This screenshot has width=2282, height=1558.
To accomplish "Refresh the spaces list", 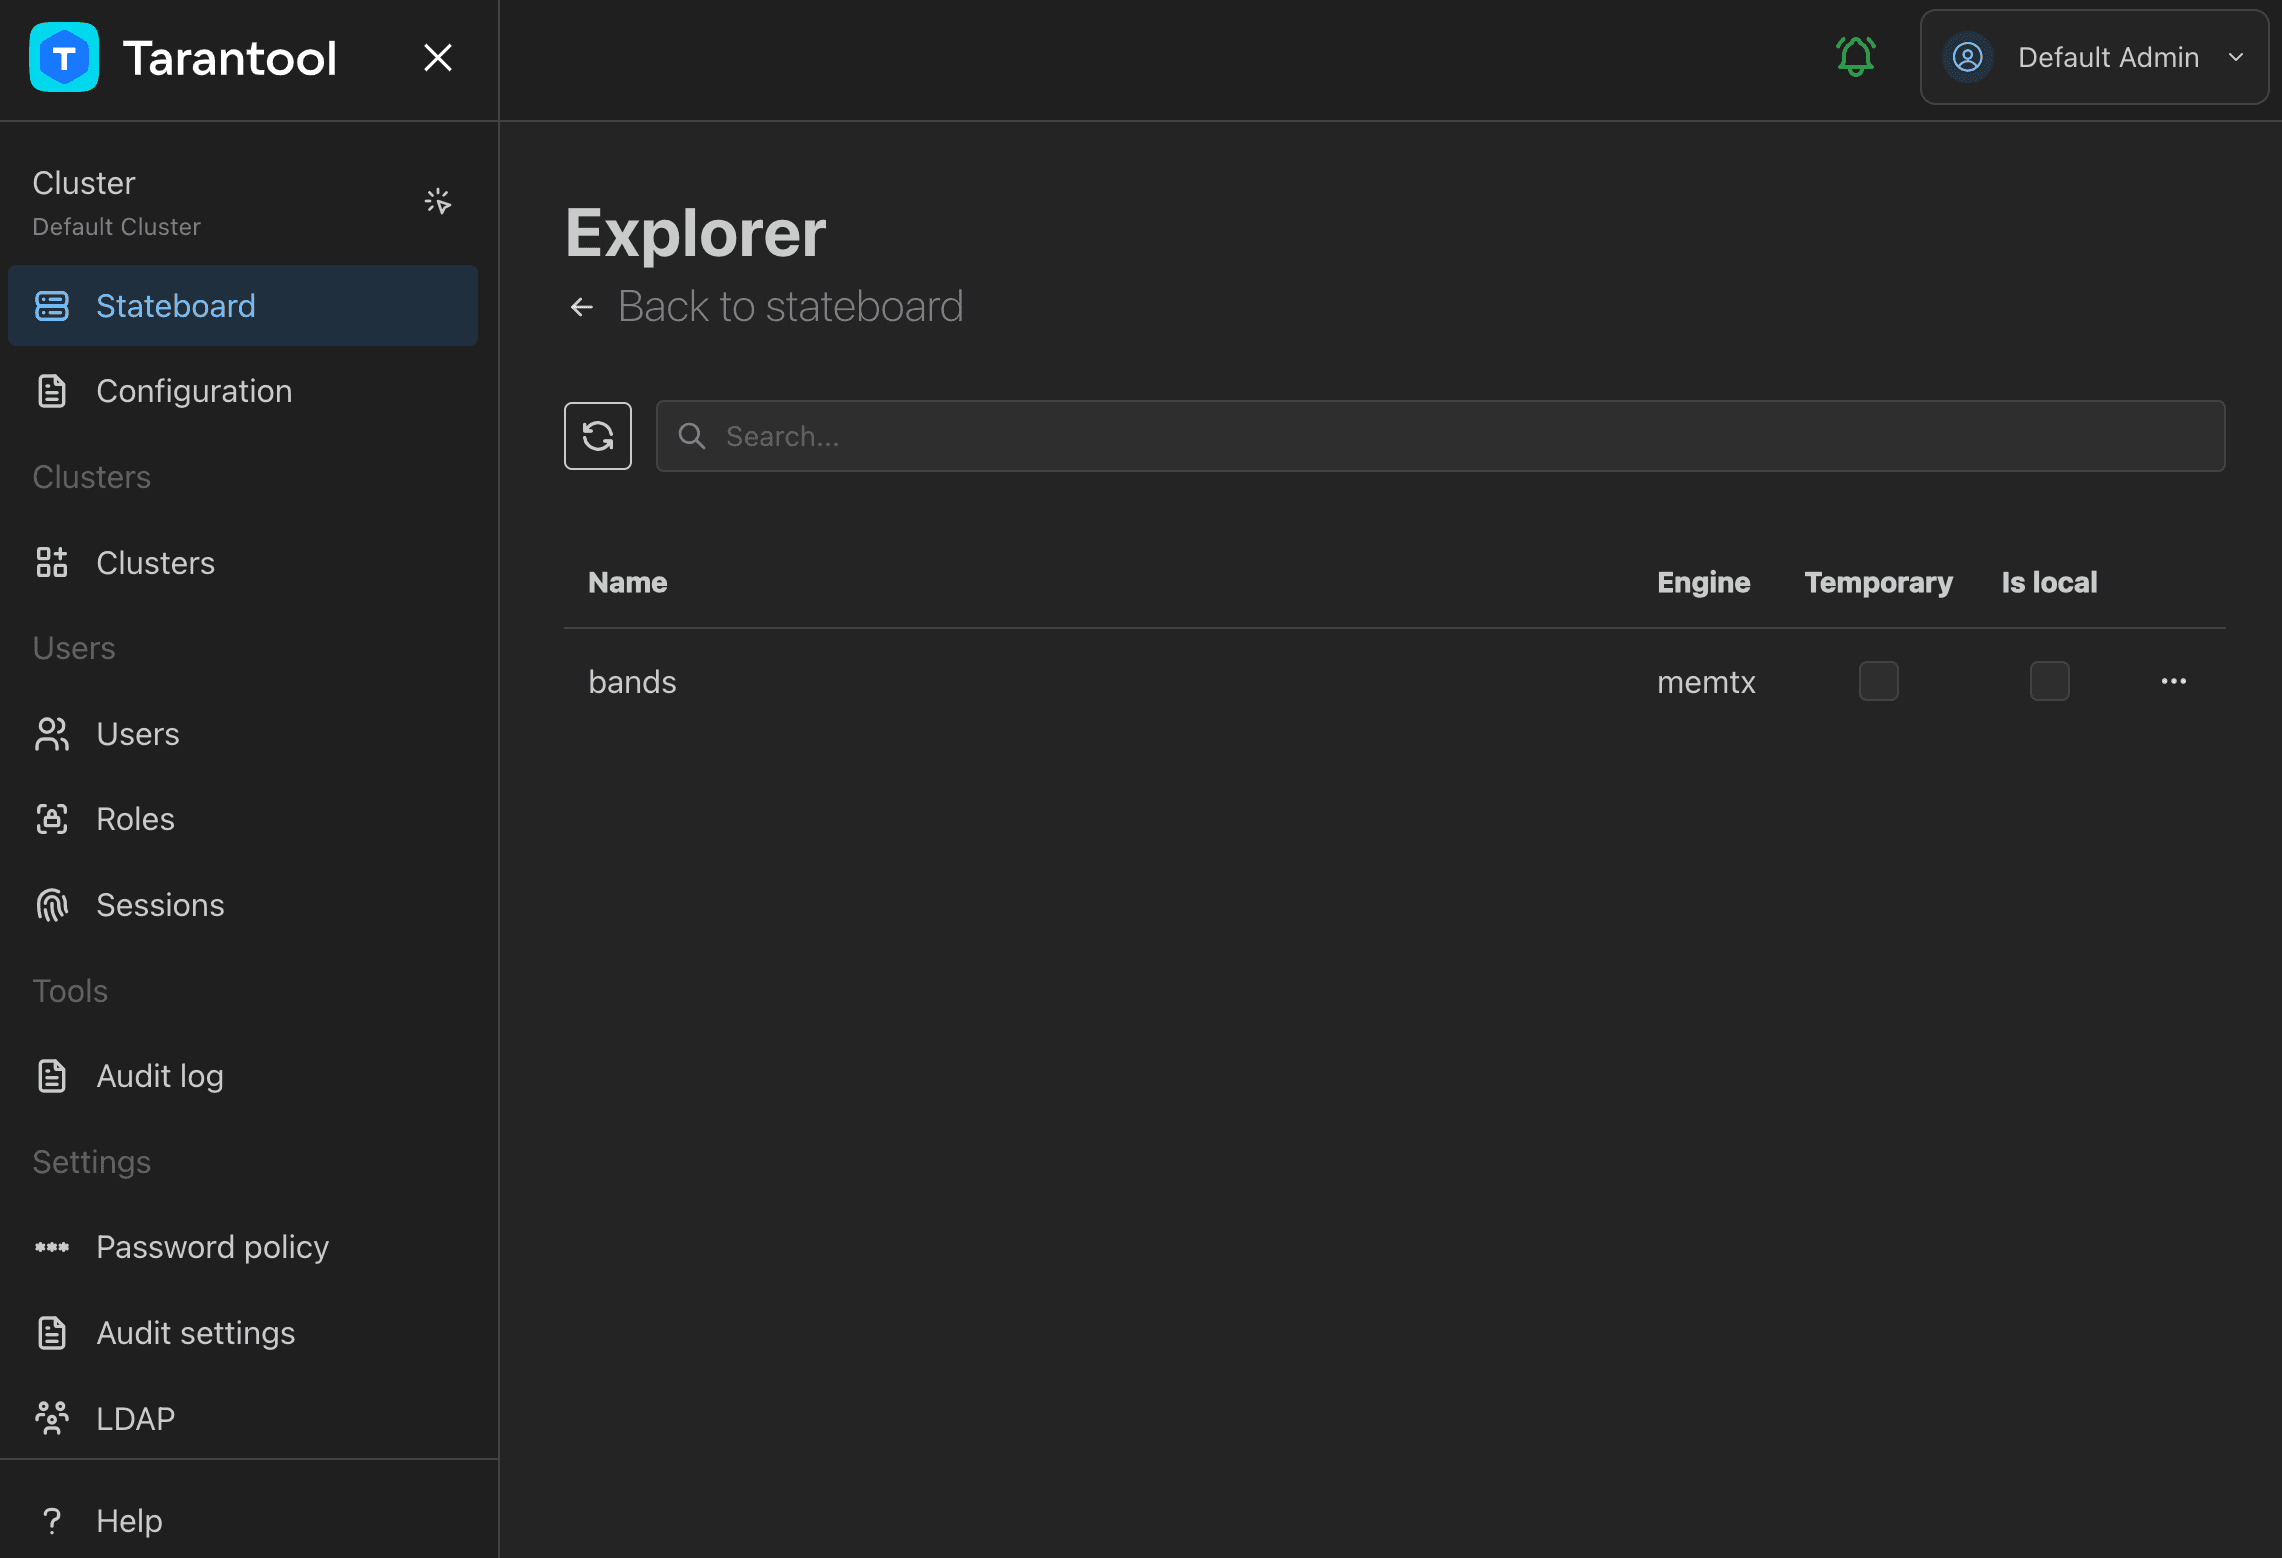I will pyautogui.click(x=598, y=436).
